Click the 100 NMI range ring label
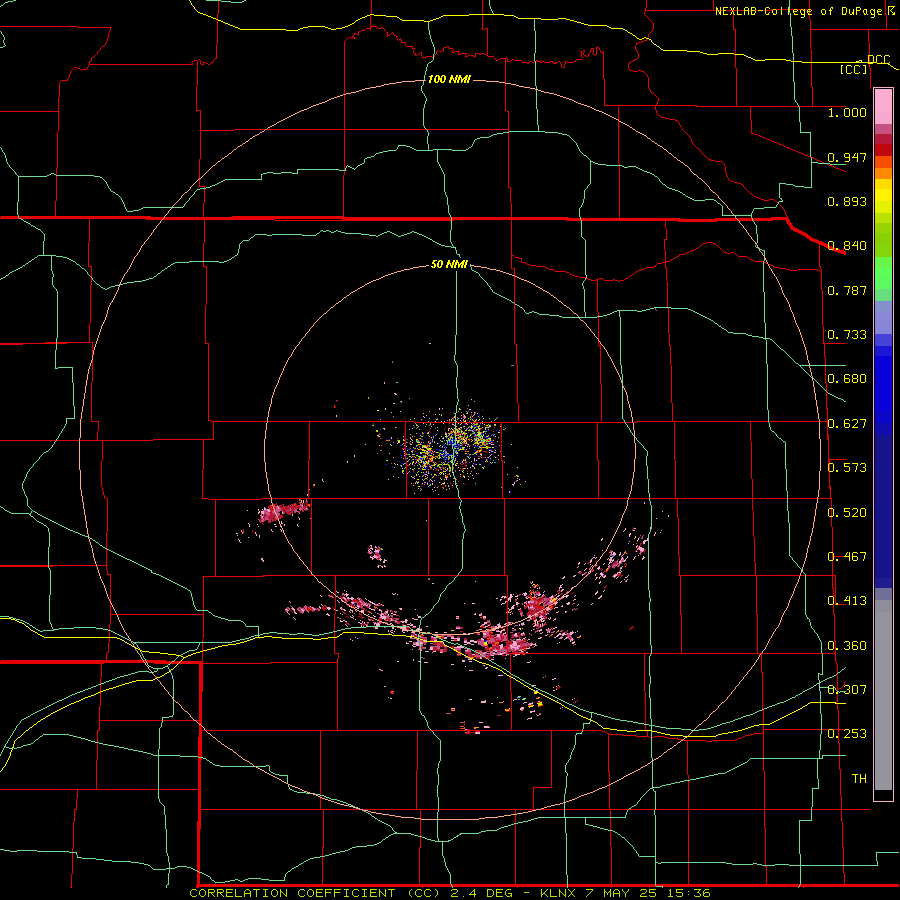 coord(449,79)
